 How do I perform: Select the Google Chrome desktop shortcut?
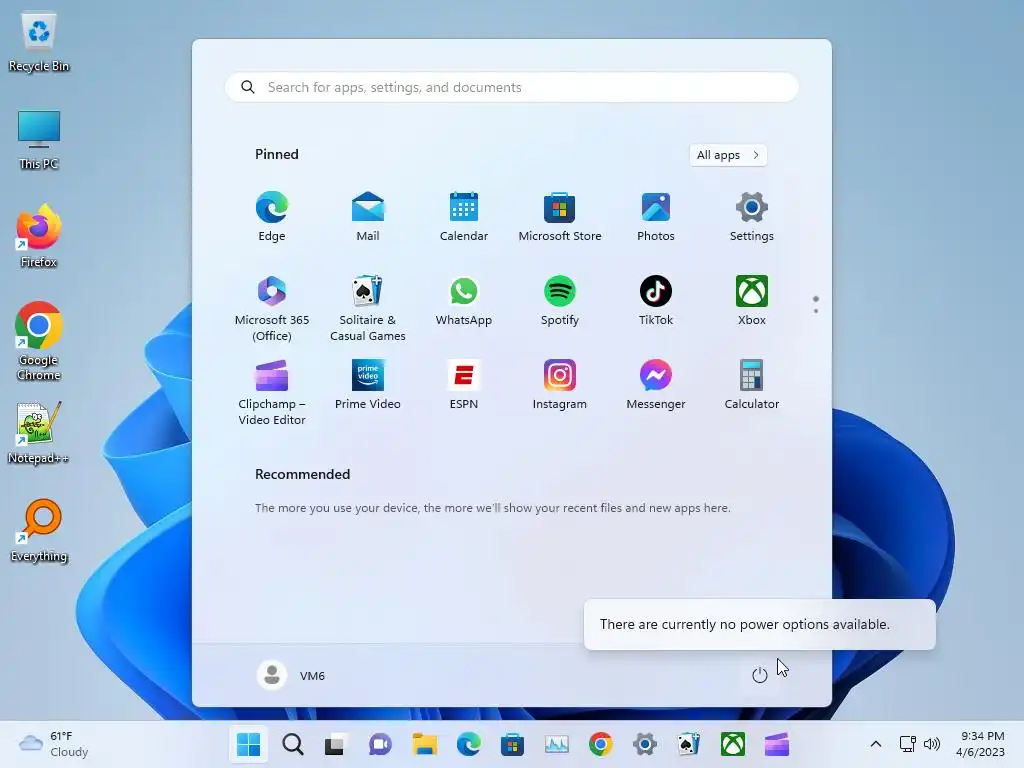tap(39, 341)
